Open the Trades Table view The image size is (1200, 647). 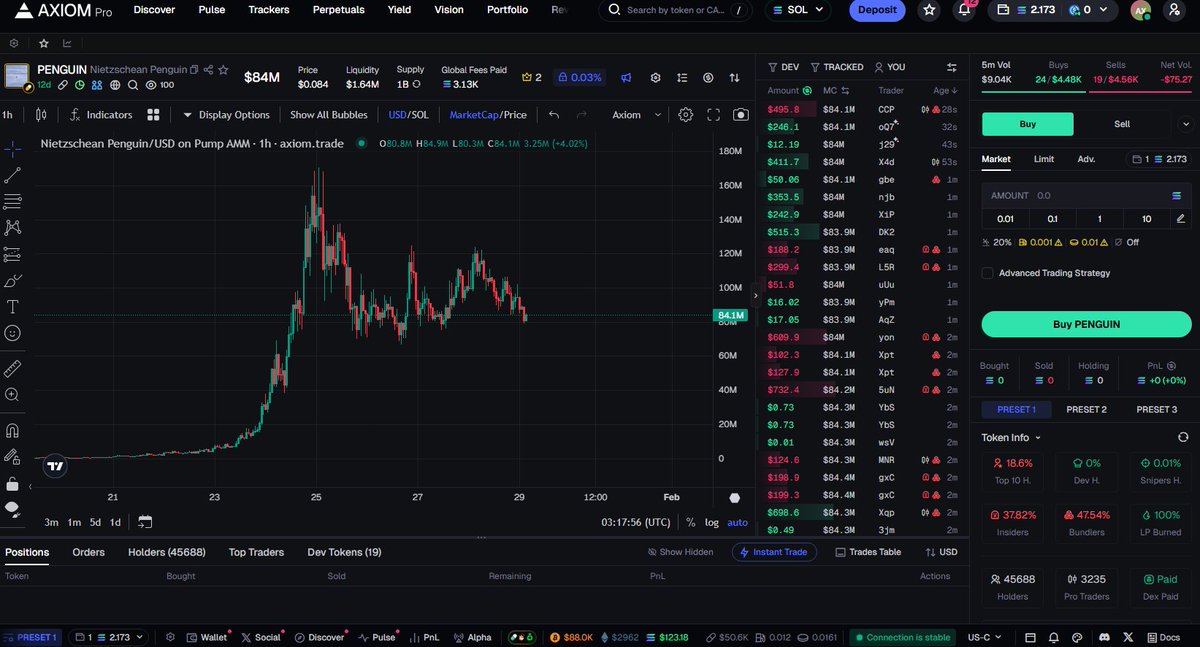pos(868,552)
